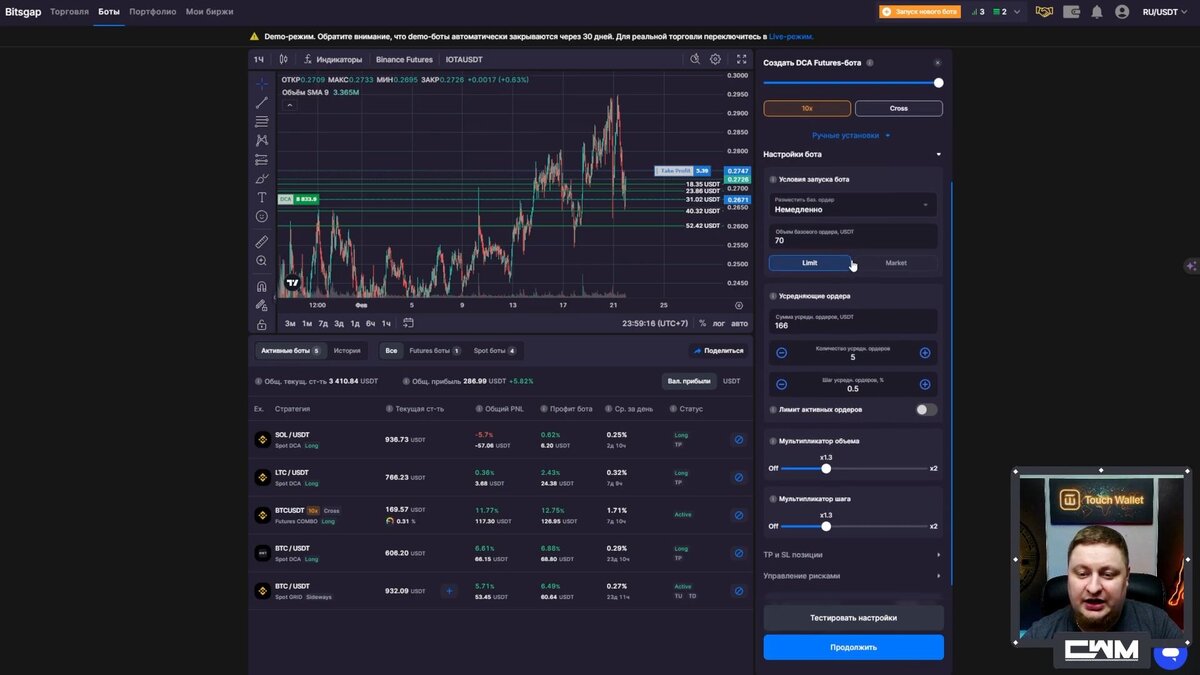Stop the SOL / USDT bot
This screenshot has height=675, width=1200.
tap(739, 439)
